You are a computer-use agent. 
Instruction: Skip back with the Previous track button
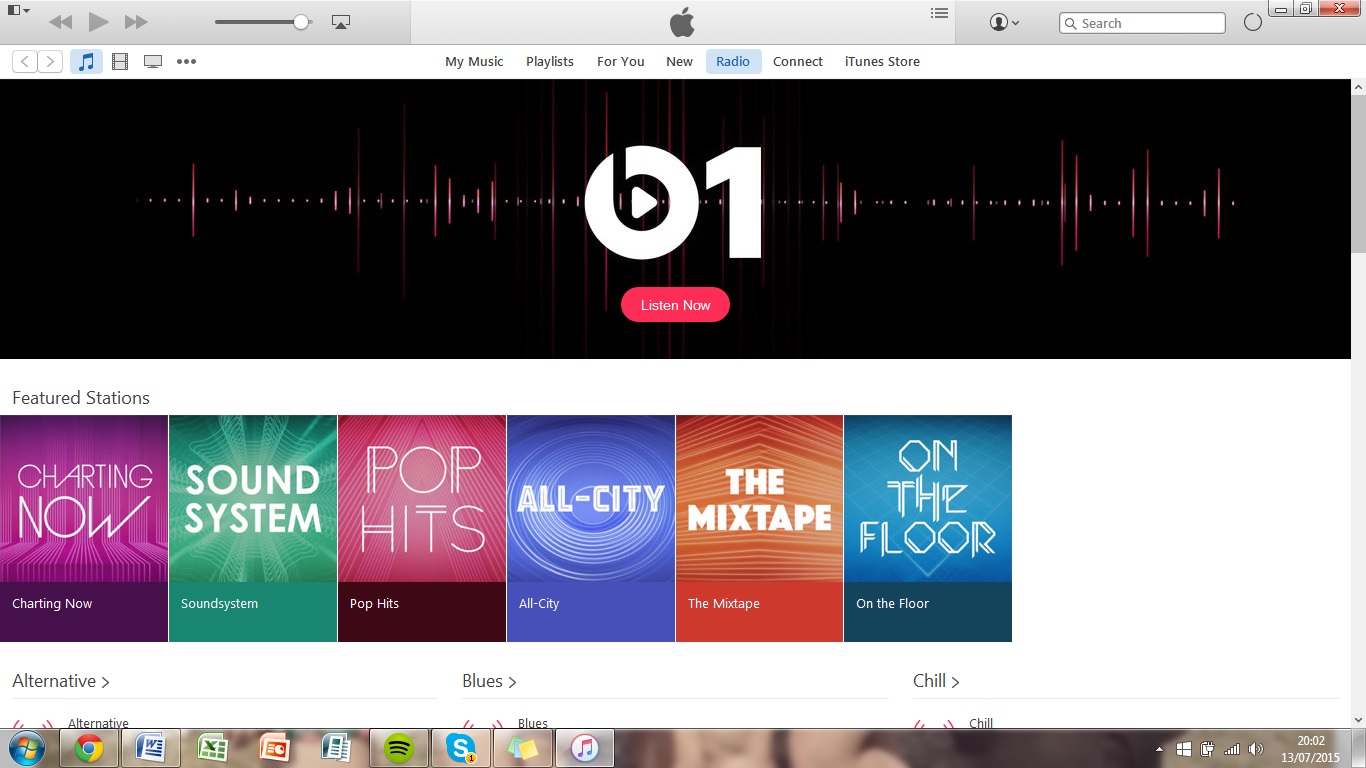tap(60, 22)
